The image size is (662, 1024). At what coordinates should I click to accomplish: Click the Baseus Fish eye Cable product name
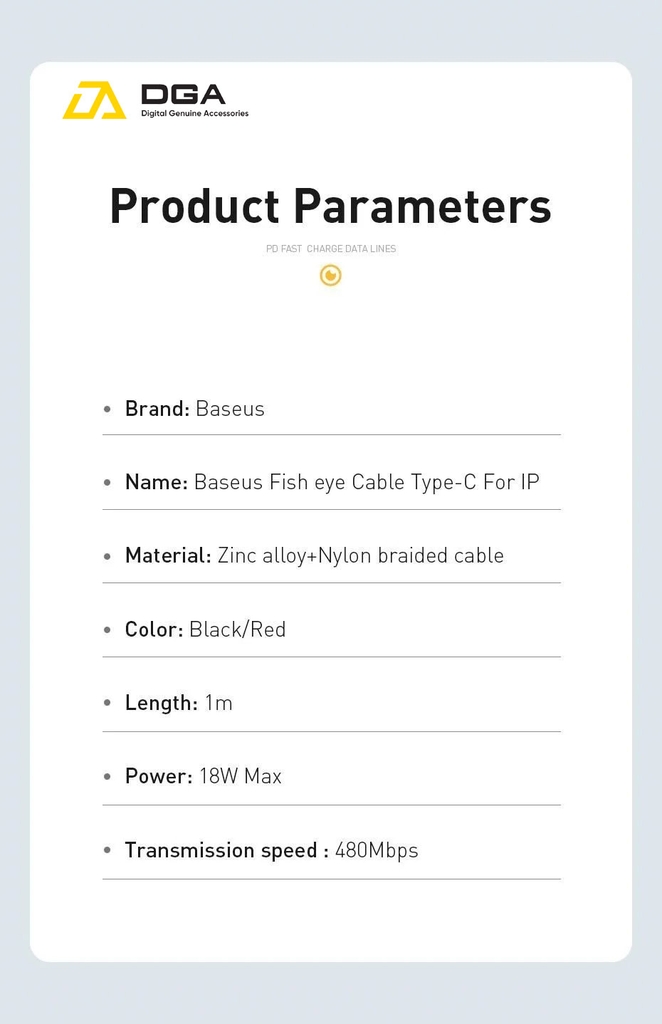point(366,482)
